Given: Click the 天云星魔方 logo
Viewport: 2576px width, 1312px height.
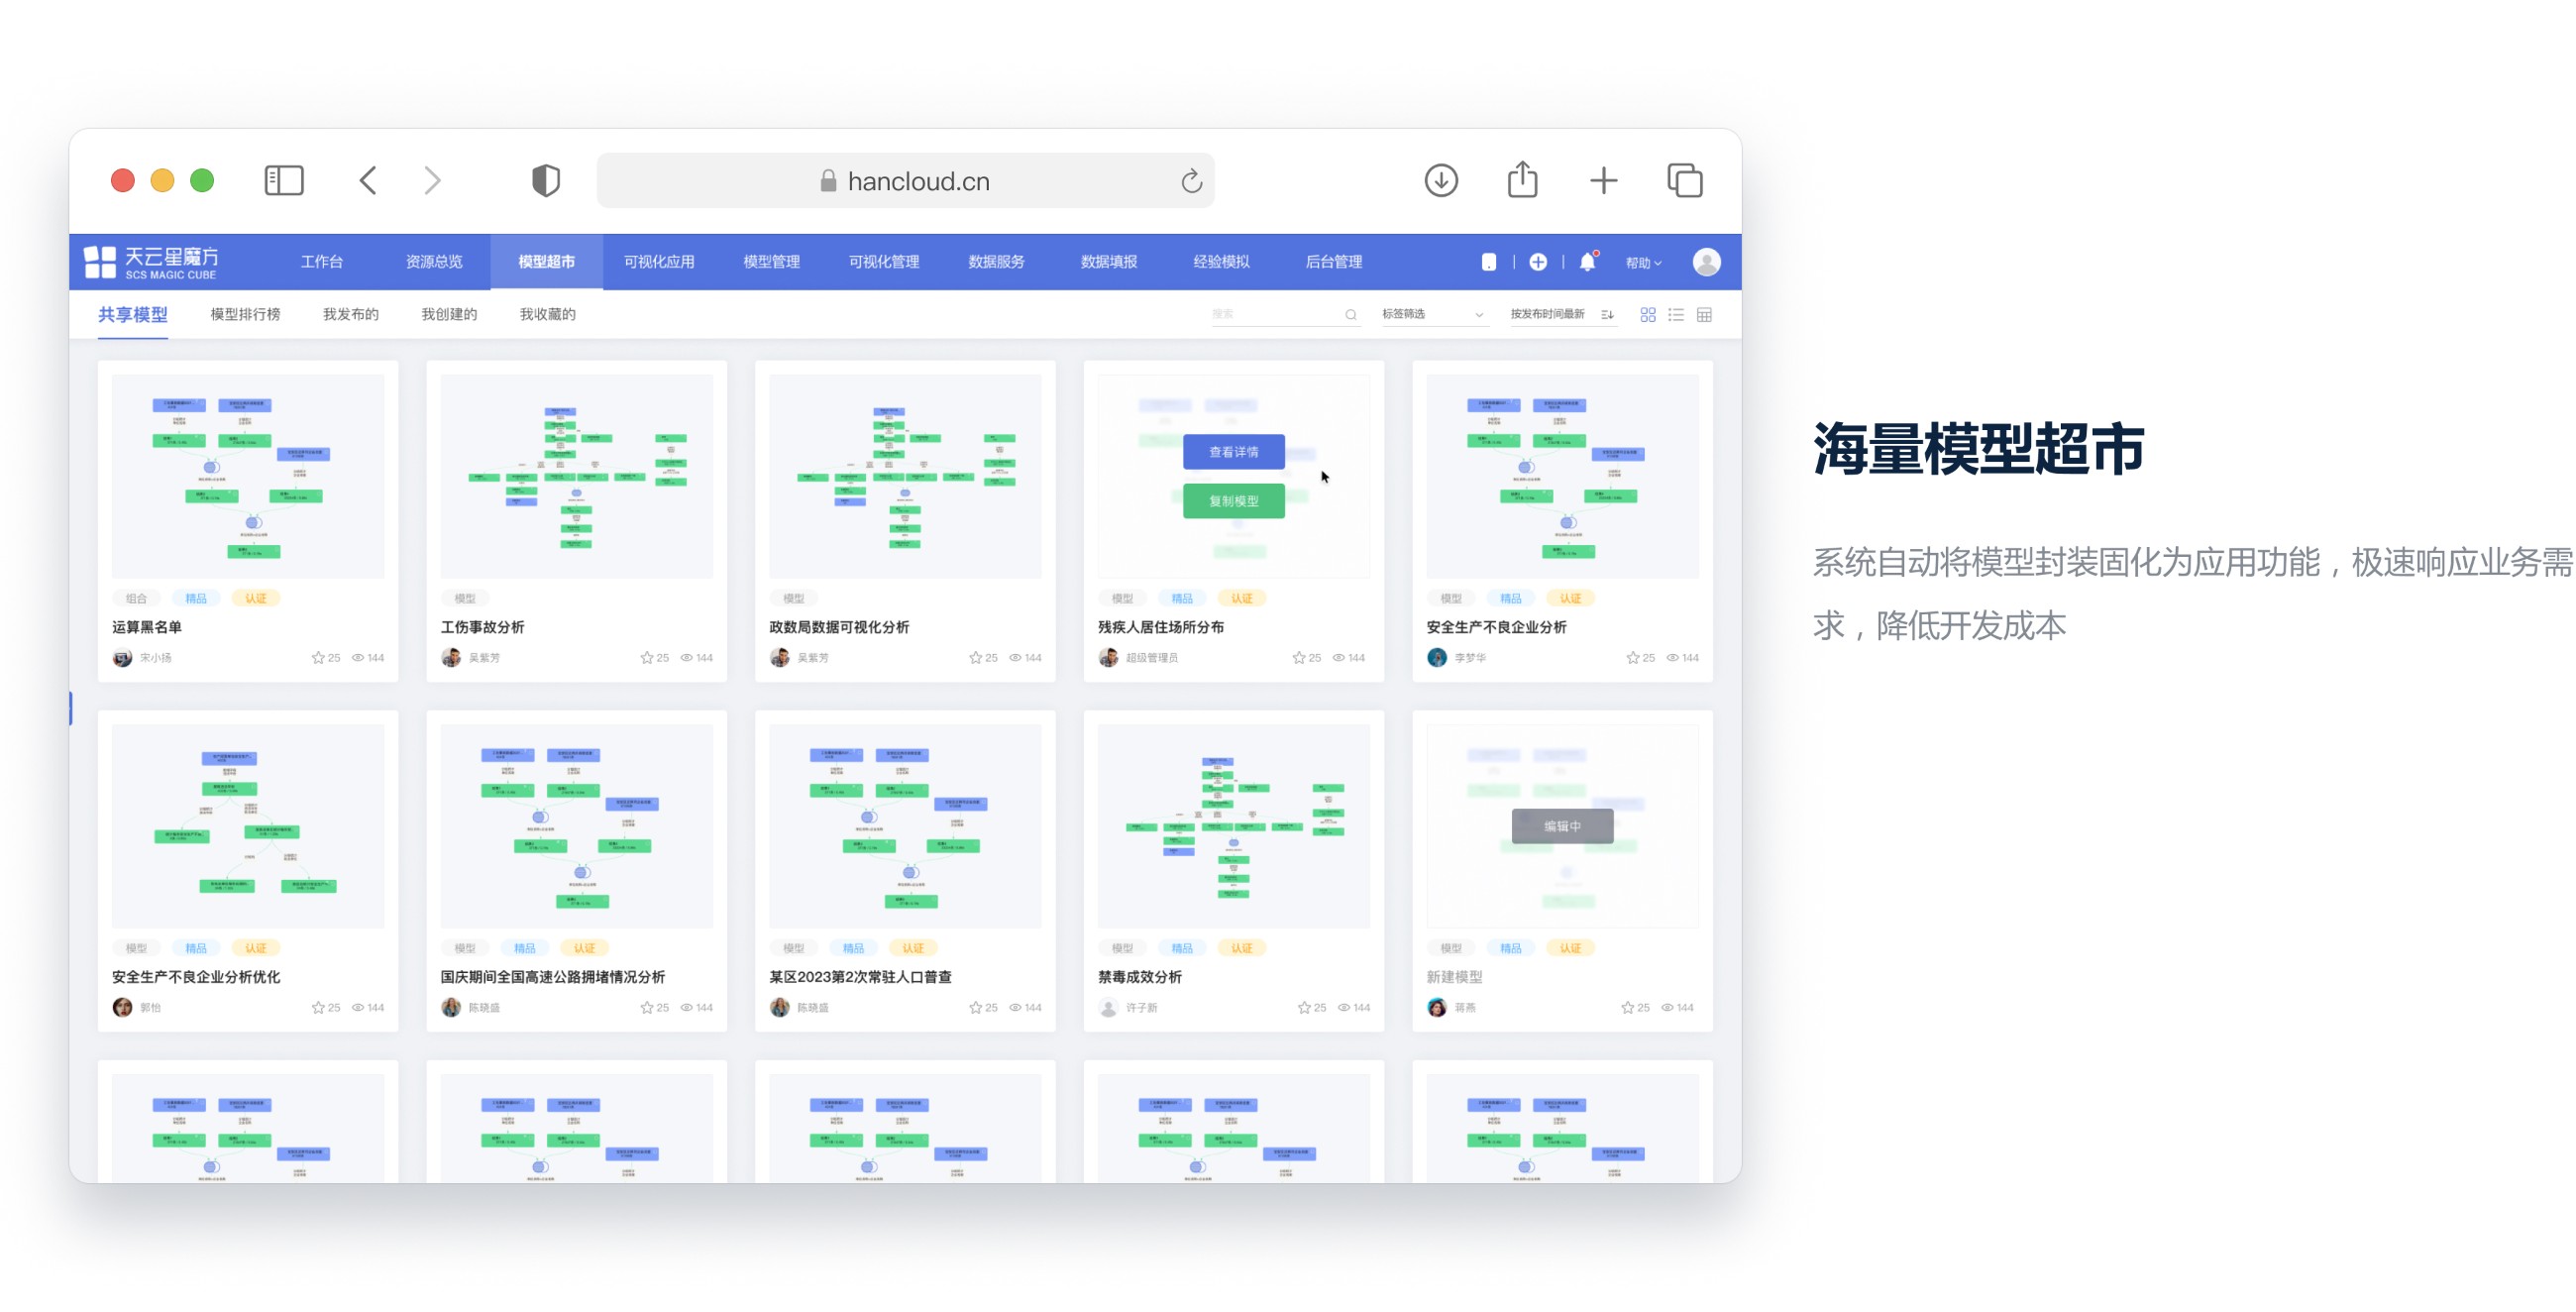Looking at the screenshot, I should pos(152,262).
